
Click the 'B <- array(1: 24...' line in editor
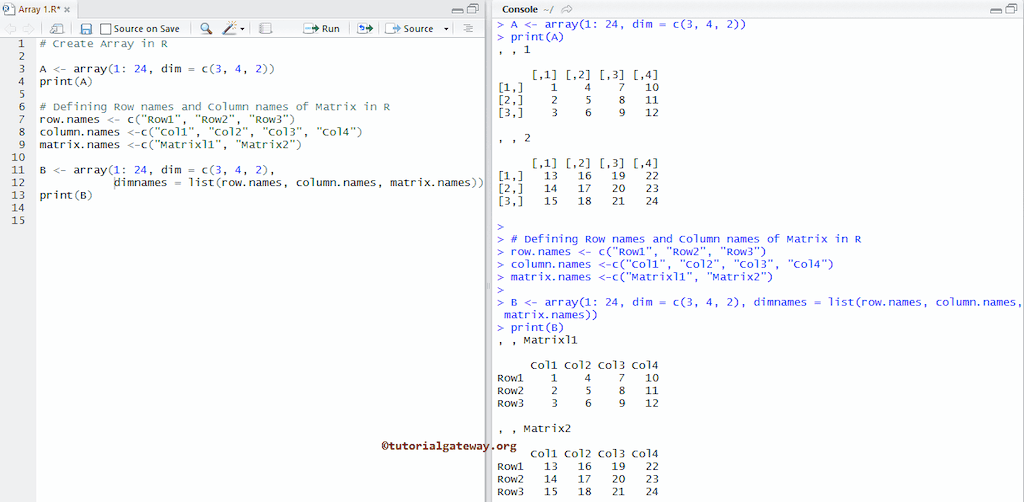pos(157,170)
